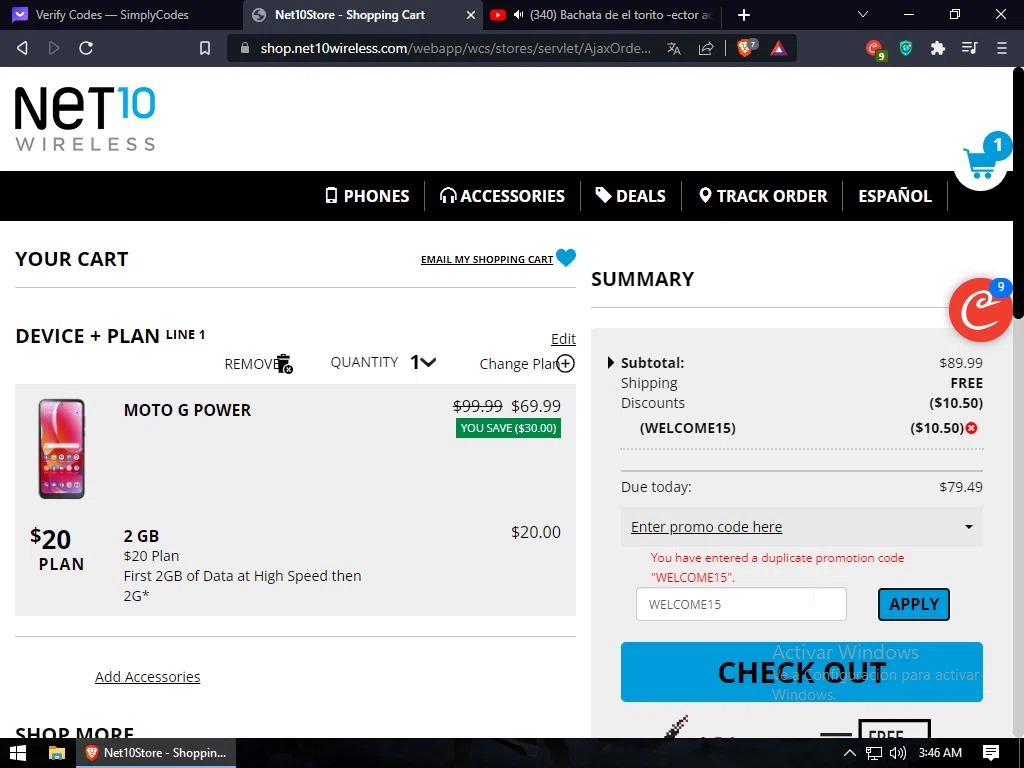Open the floating red coupon widget
The image size is (1024, 768).
tap(981, 310)
